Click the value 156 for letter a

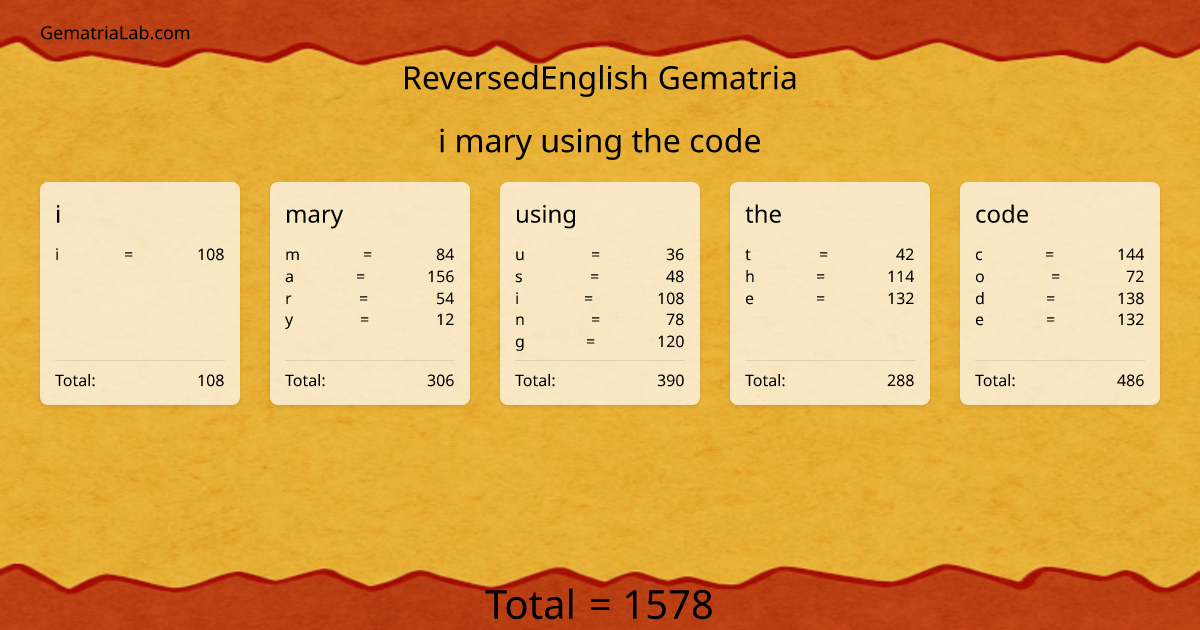pos(441,276)
